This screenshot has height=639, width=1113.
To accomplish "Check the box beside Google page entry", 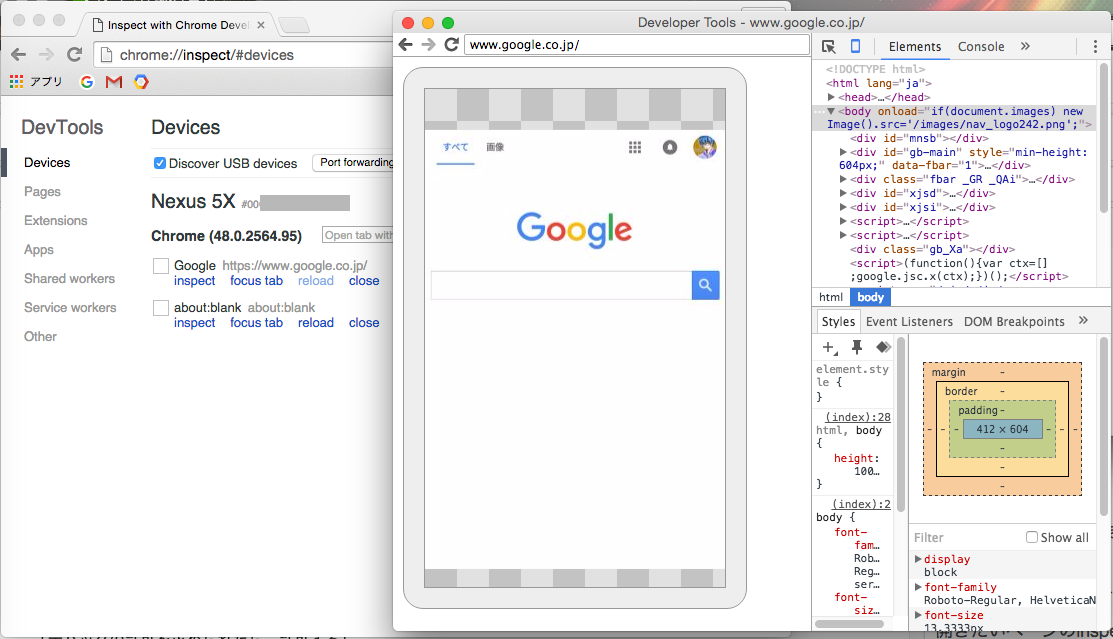I will 161,266.
